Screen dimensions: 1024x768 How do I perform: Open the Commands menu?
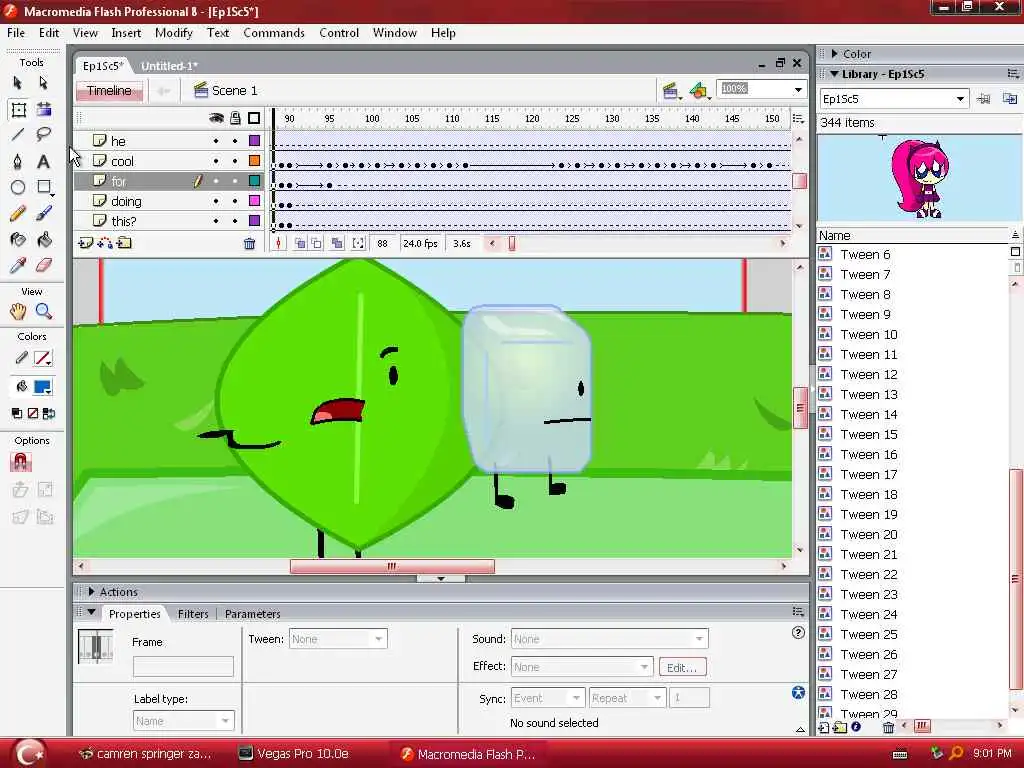[x=274, y=33]
